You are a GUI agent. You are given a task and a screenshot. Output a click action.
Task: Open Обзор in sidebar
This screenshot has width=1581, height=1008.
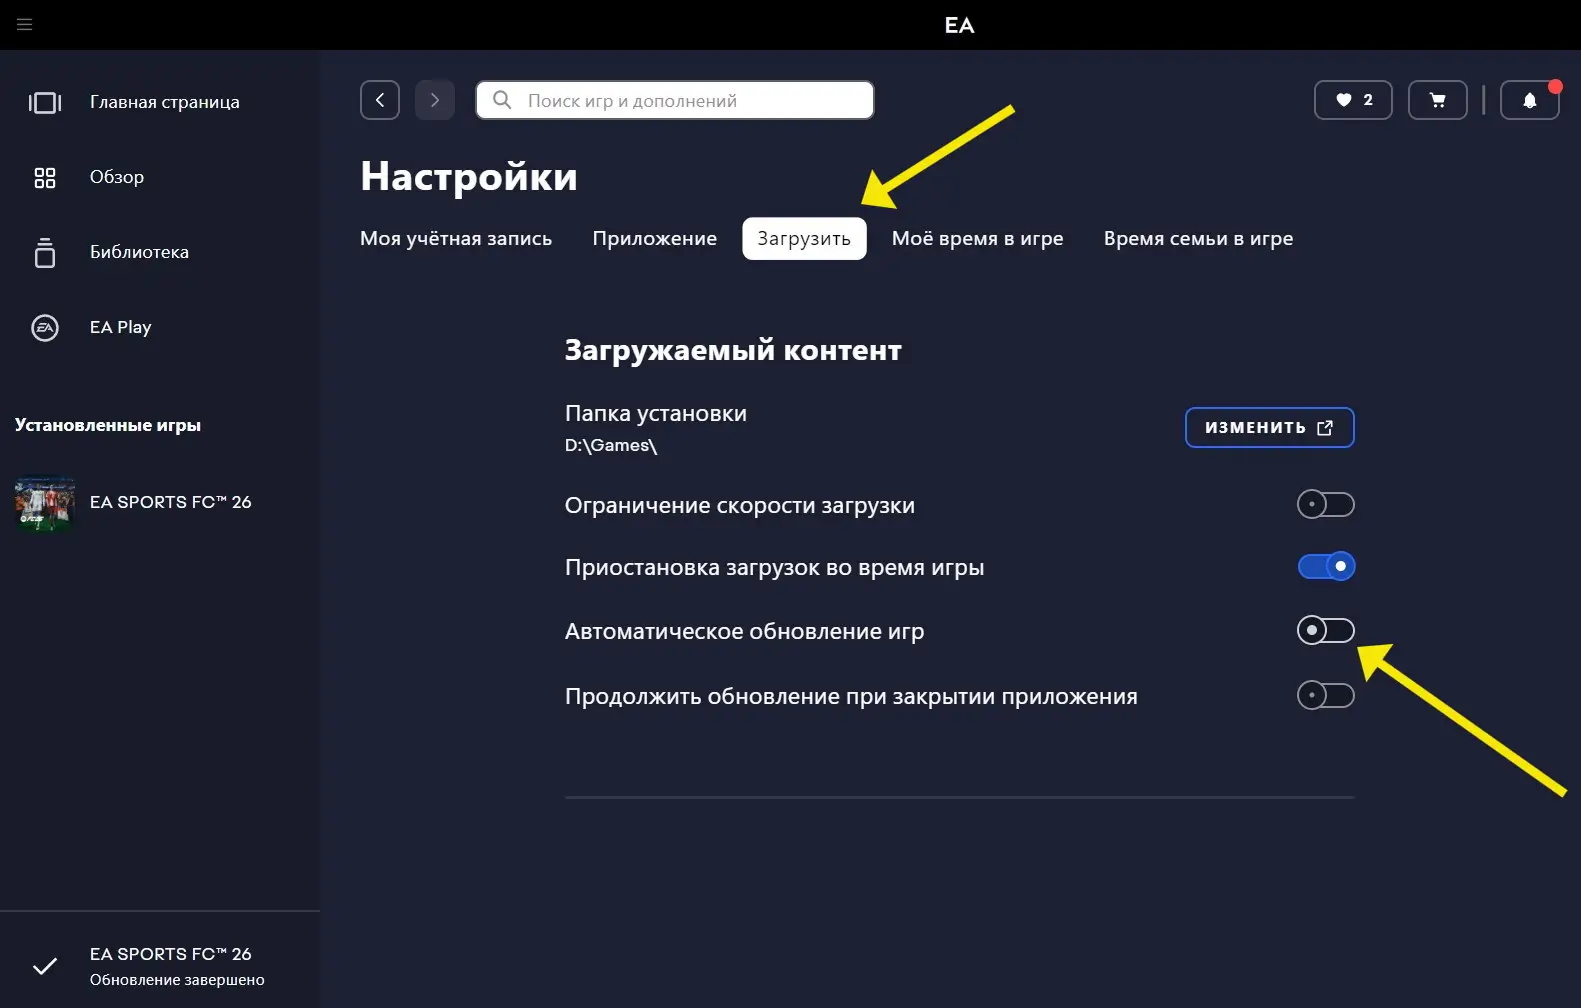pos(117,177)
